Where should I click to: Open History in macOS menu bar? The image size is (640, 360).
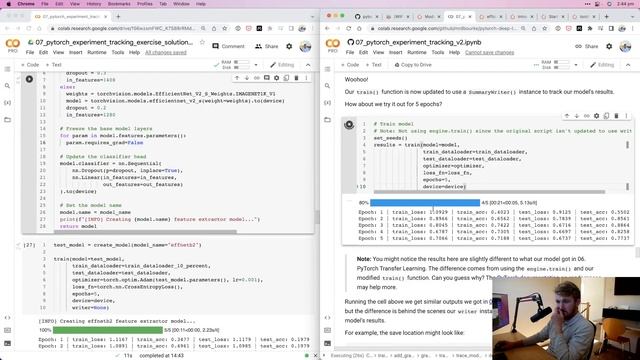93,4
